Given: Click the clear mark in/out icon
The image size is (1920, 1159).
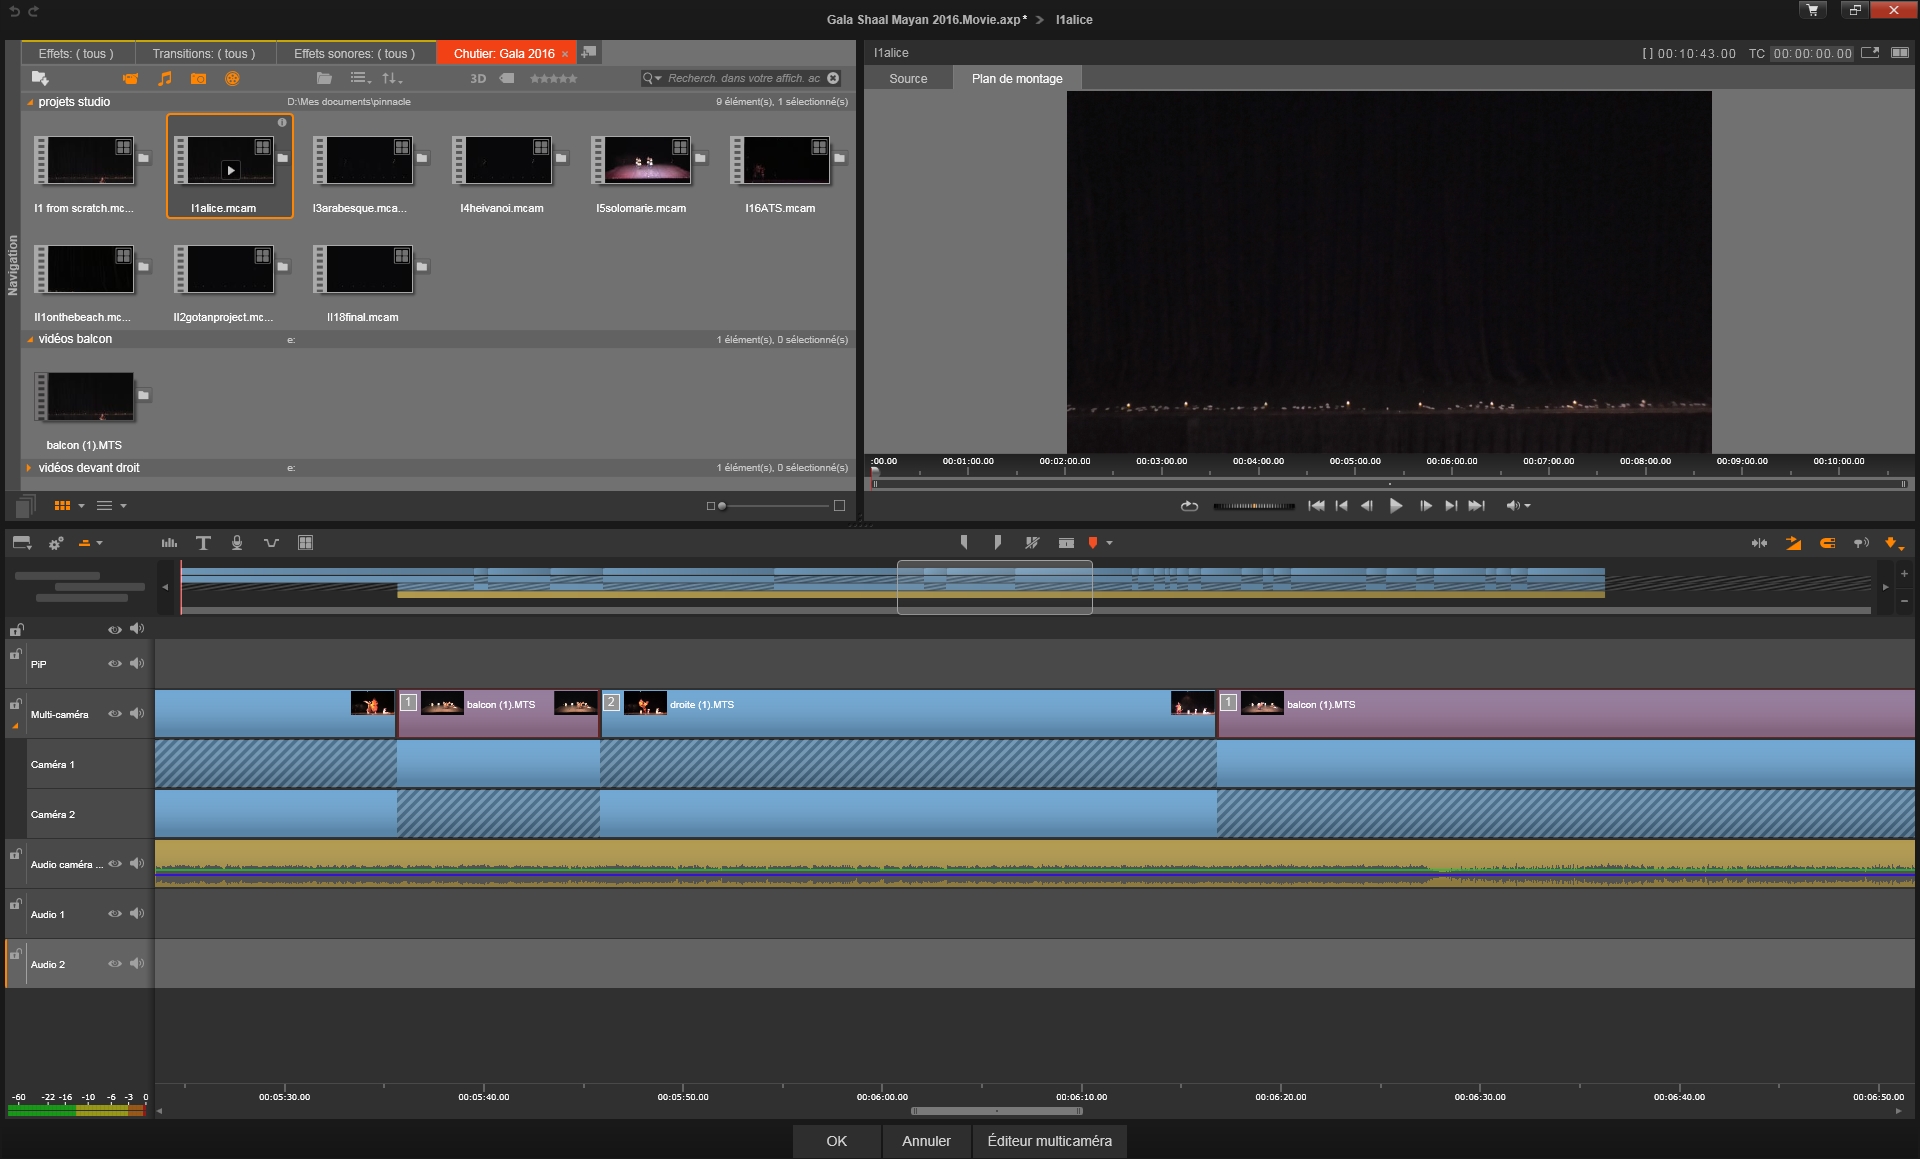Looking at the screenshot, I should pos(1032,543).
